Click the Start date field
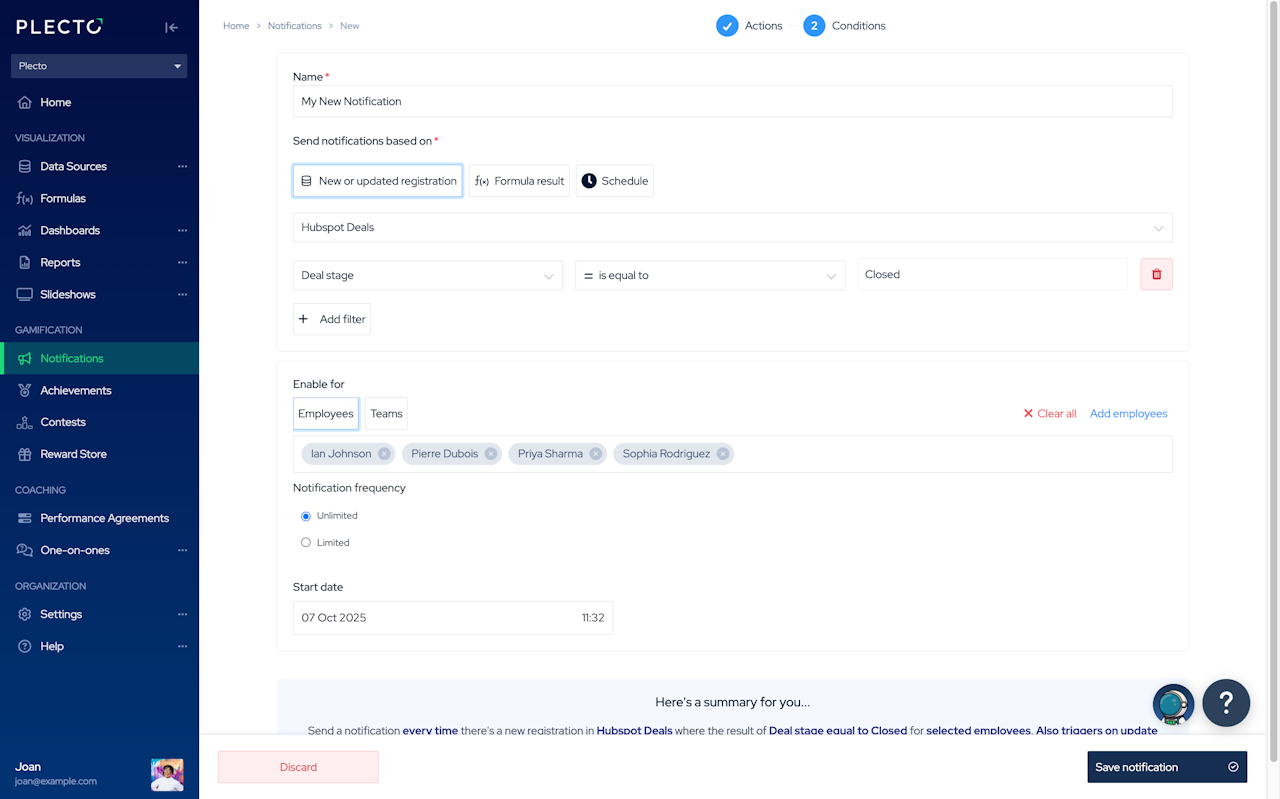Viewport: 1280px width, 799px height. (453, 618)
